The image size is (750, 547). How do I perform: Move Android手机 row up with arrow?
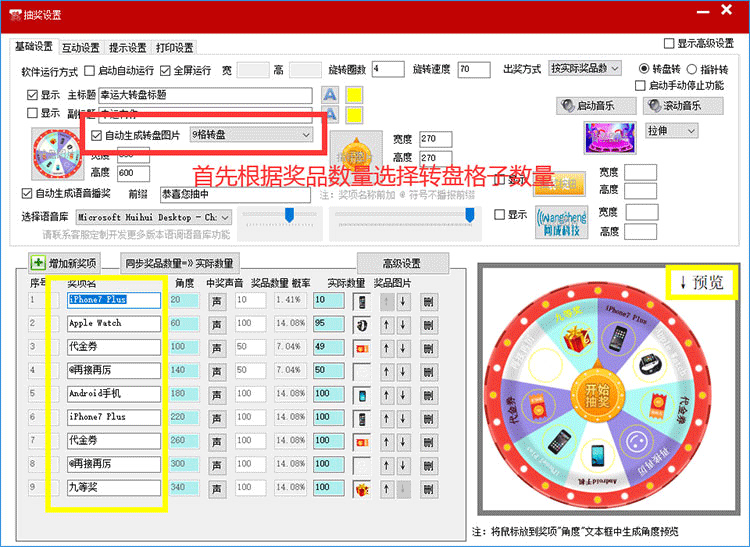[x=386, y=395]
